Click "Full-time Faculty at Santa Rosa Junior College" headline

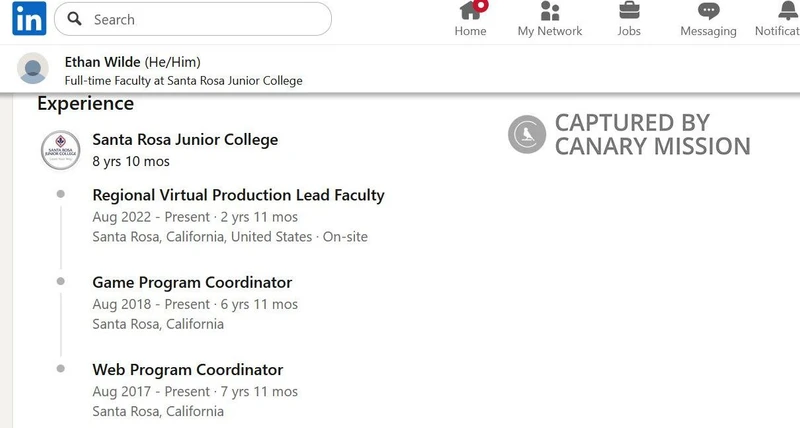pyautogui.click(x=184, y=81)
